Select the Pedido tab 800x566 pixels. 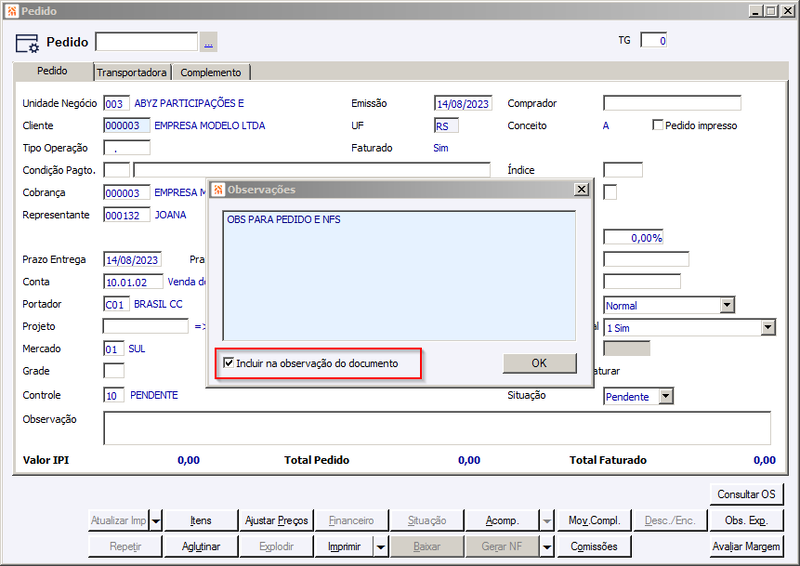pyautogui.click(x=53, y=71)
